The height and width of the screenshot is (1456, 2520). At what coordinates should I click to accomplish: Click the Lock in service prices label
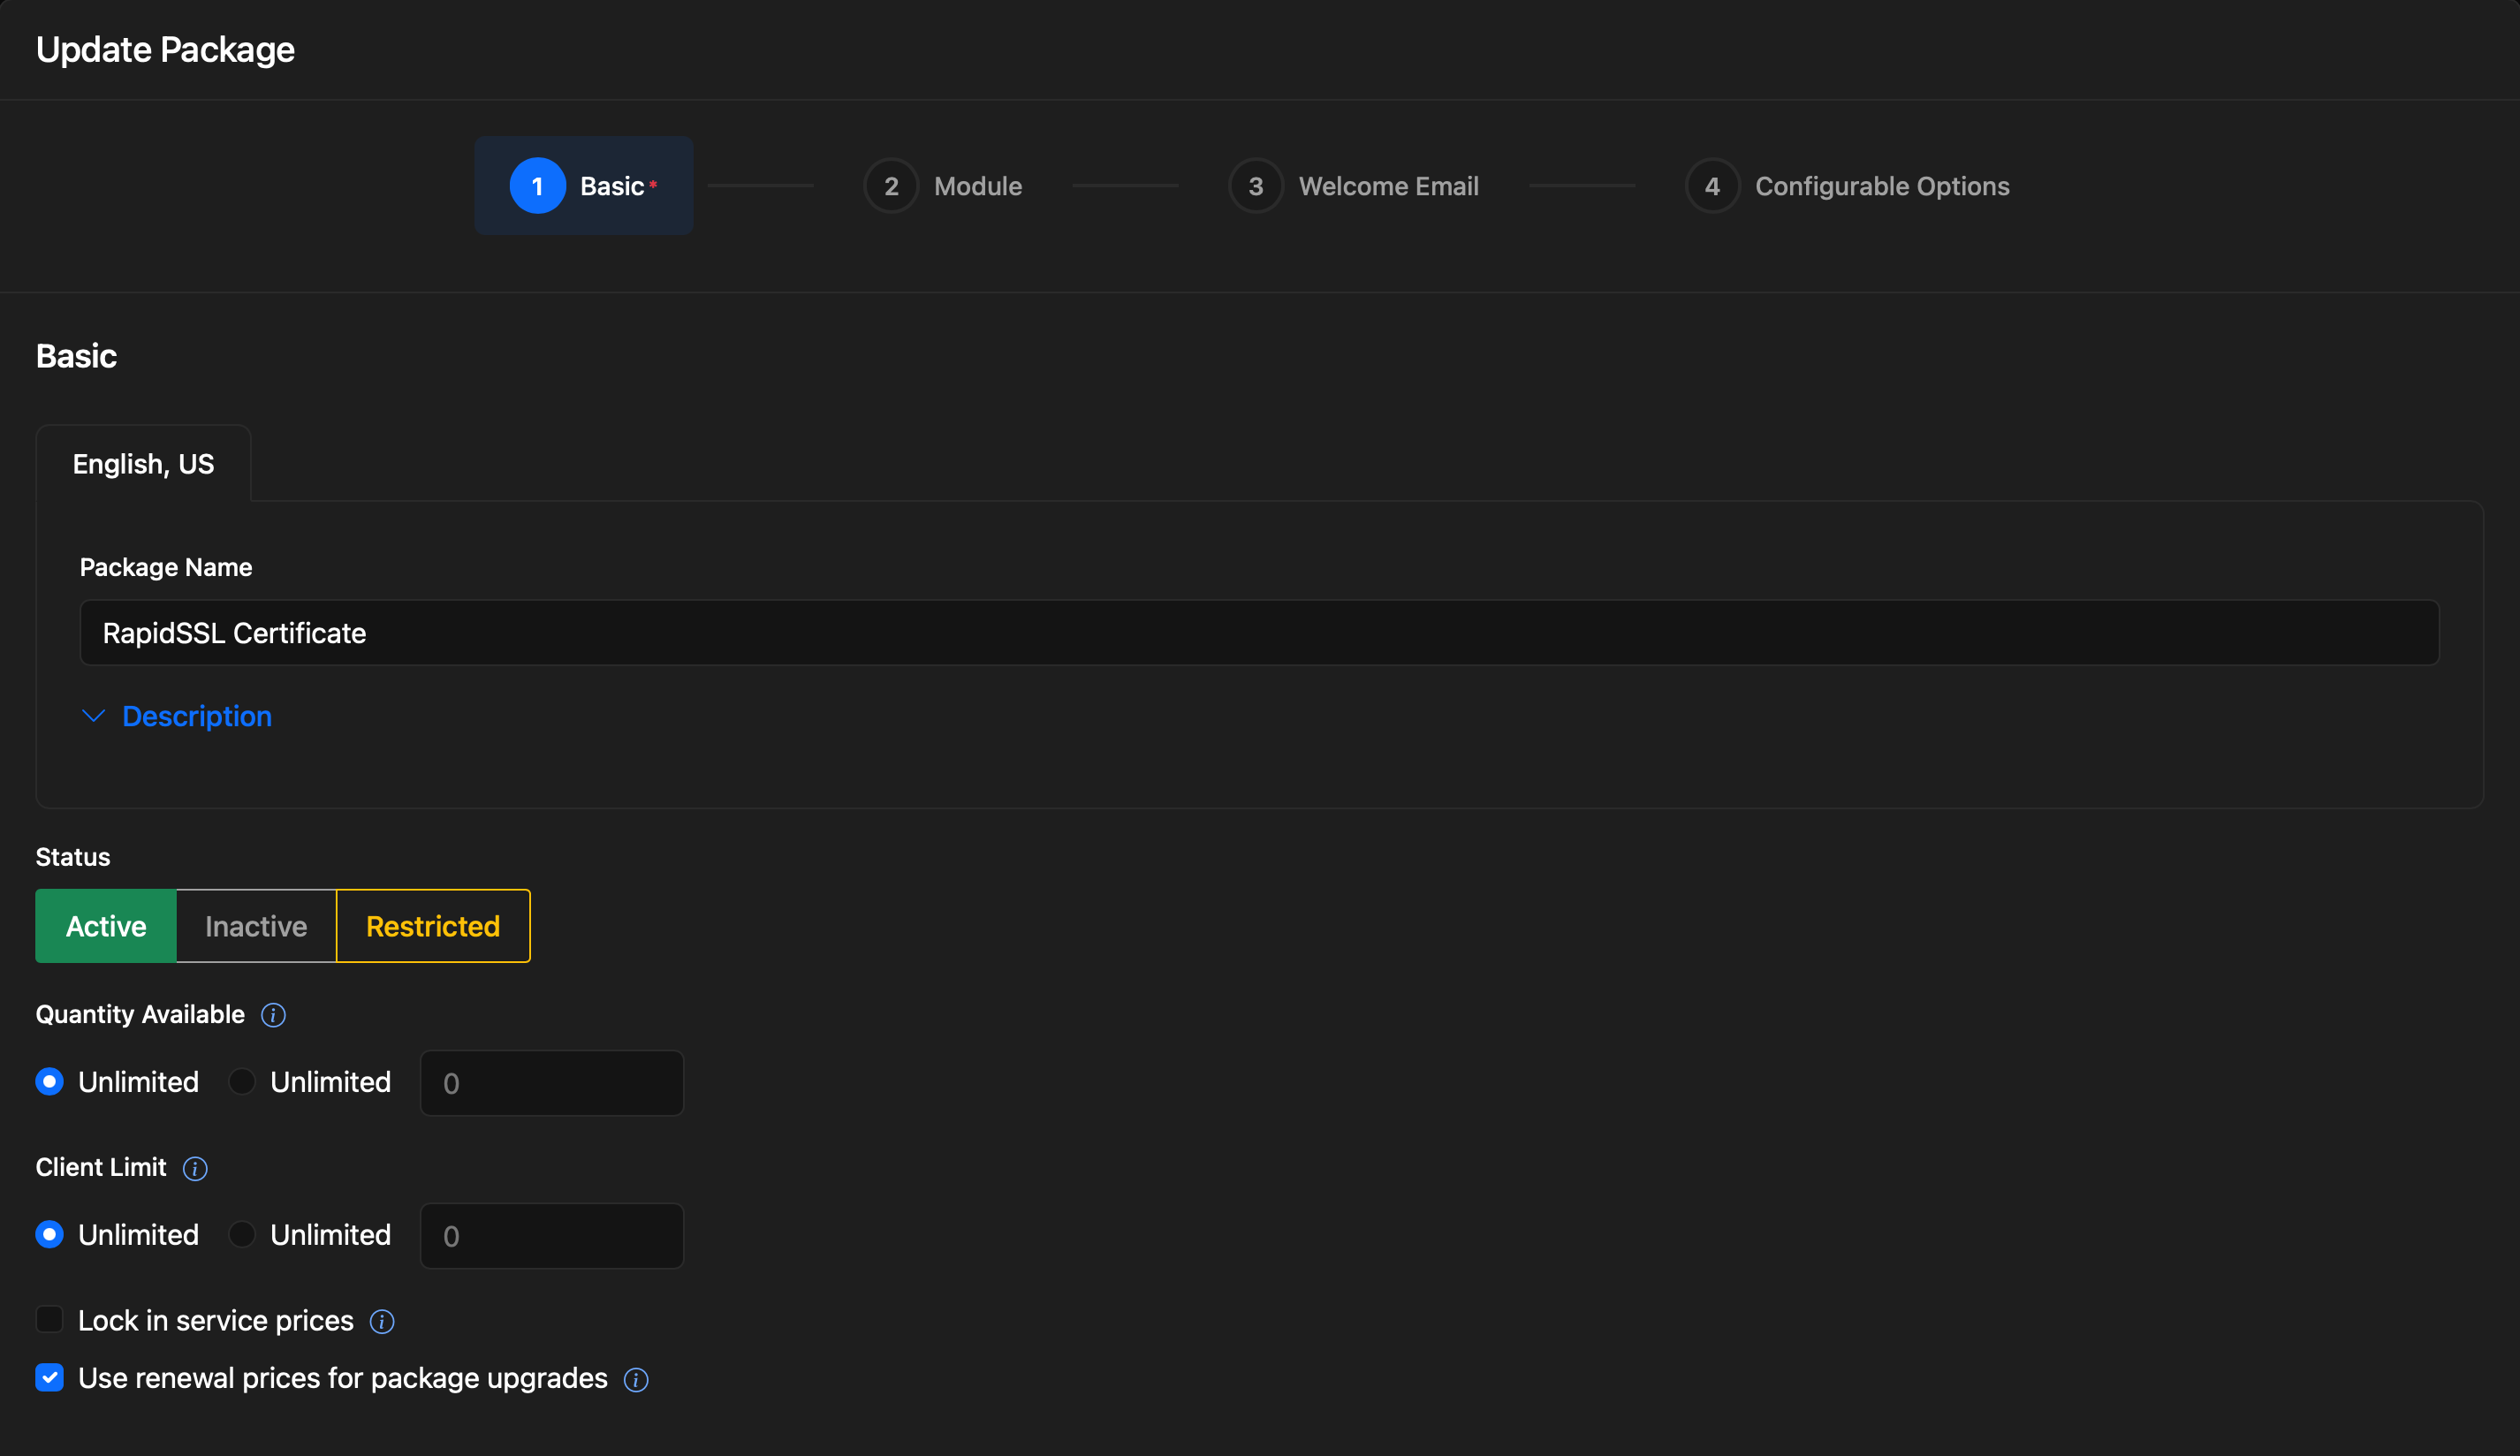[x=216, y=1321]
